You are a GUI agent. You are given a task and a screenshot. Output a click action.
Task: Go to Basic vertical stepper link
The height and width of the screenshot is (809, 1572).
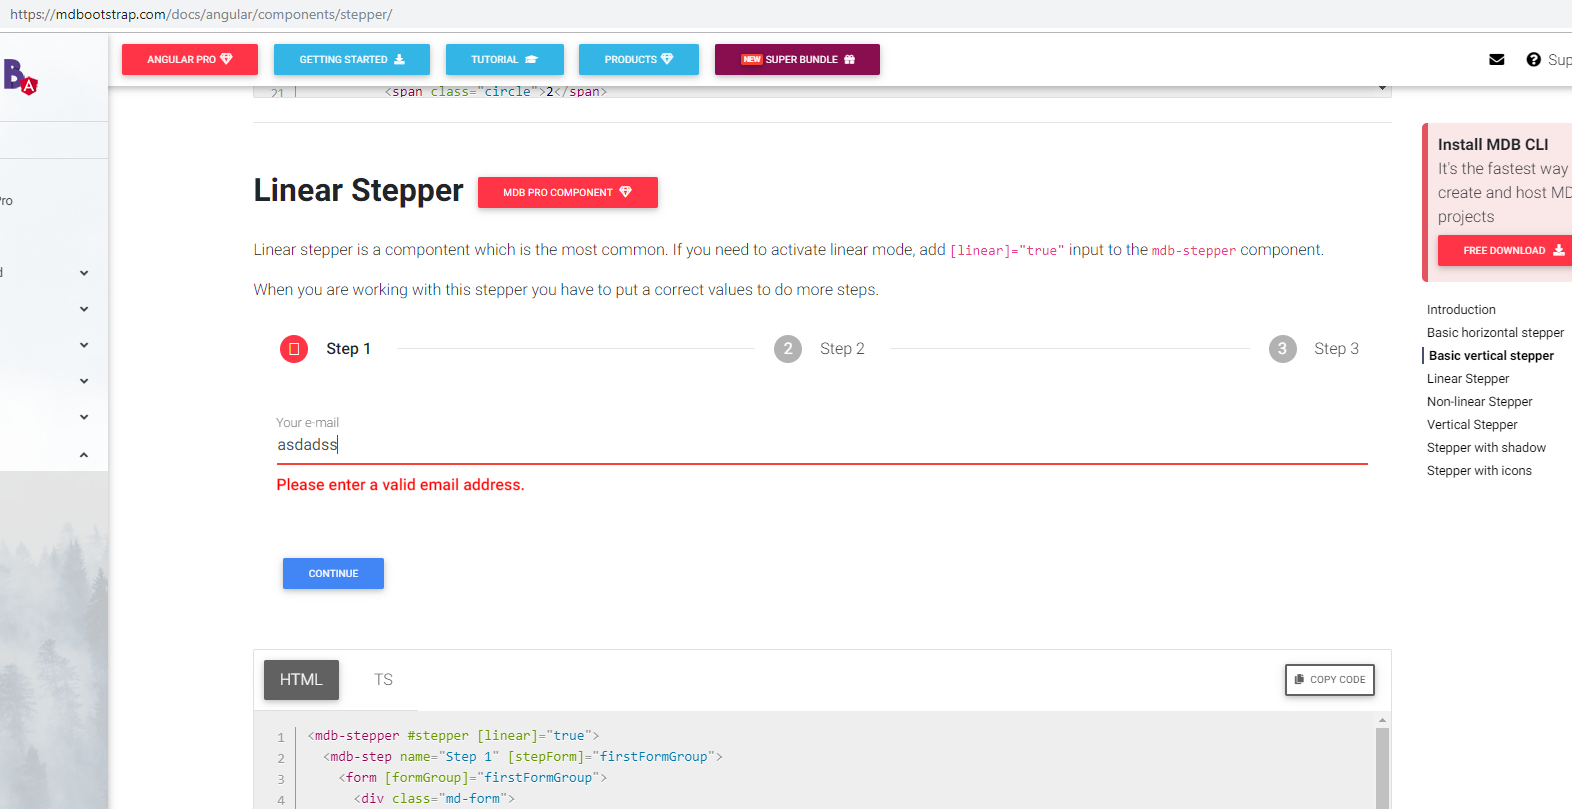(1491, 356)
